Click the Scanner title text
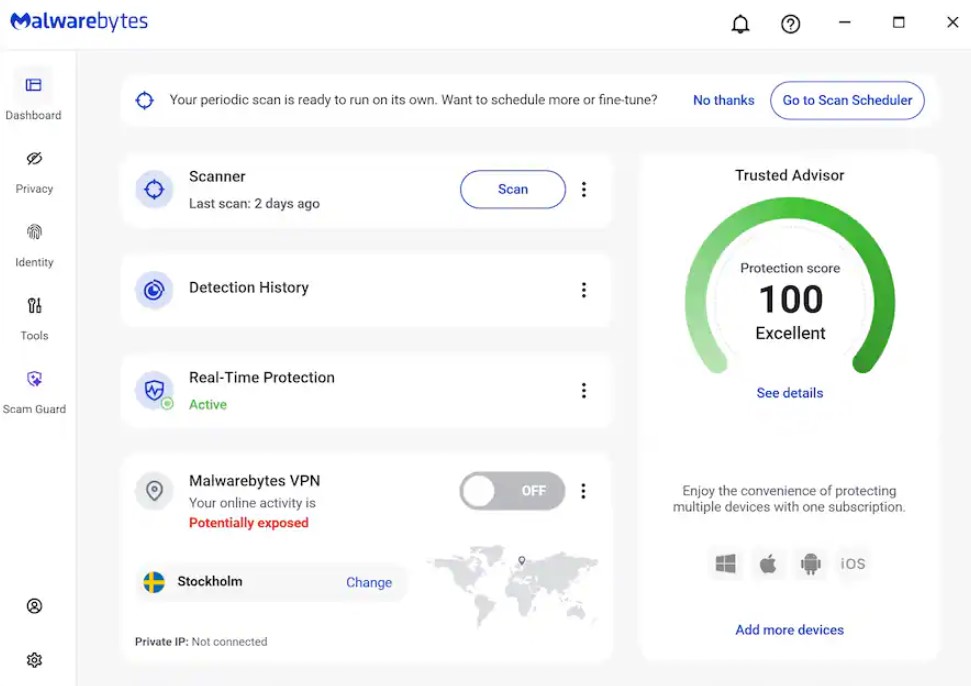Viewport: 971px width, 686px height. tap(217, 177)
